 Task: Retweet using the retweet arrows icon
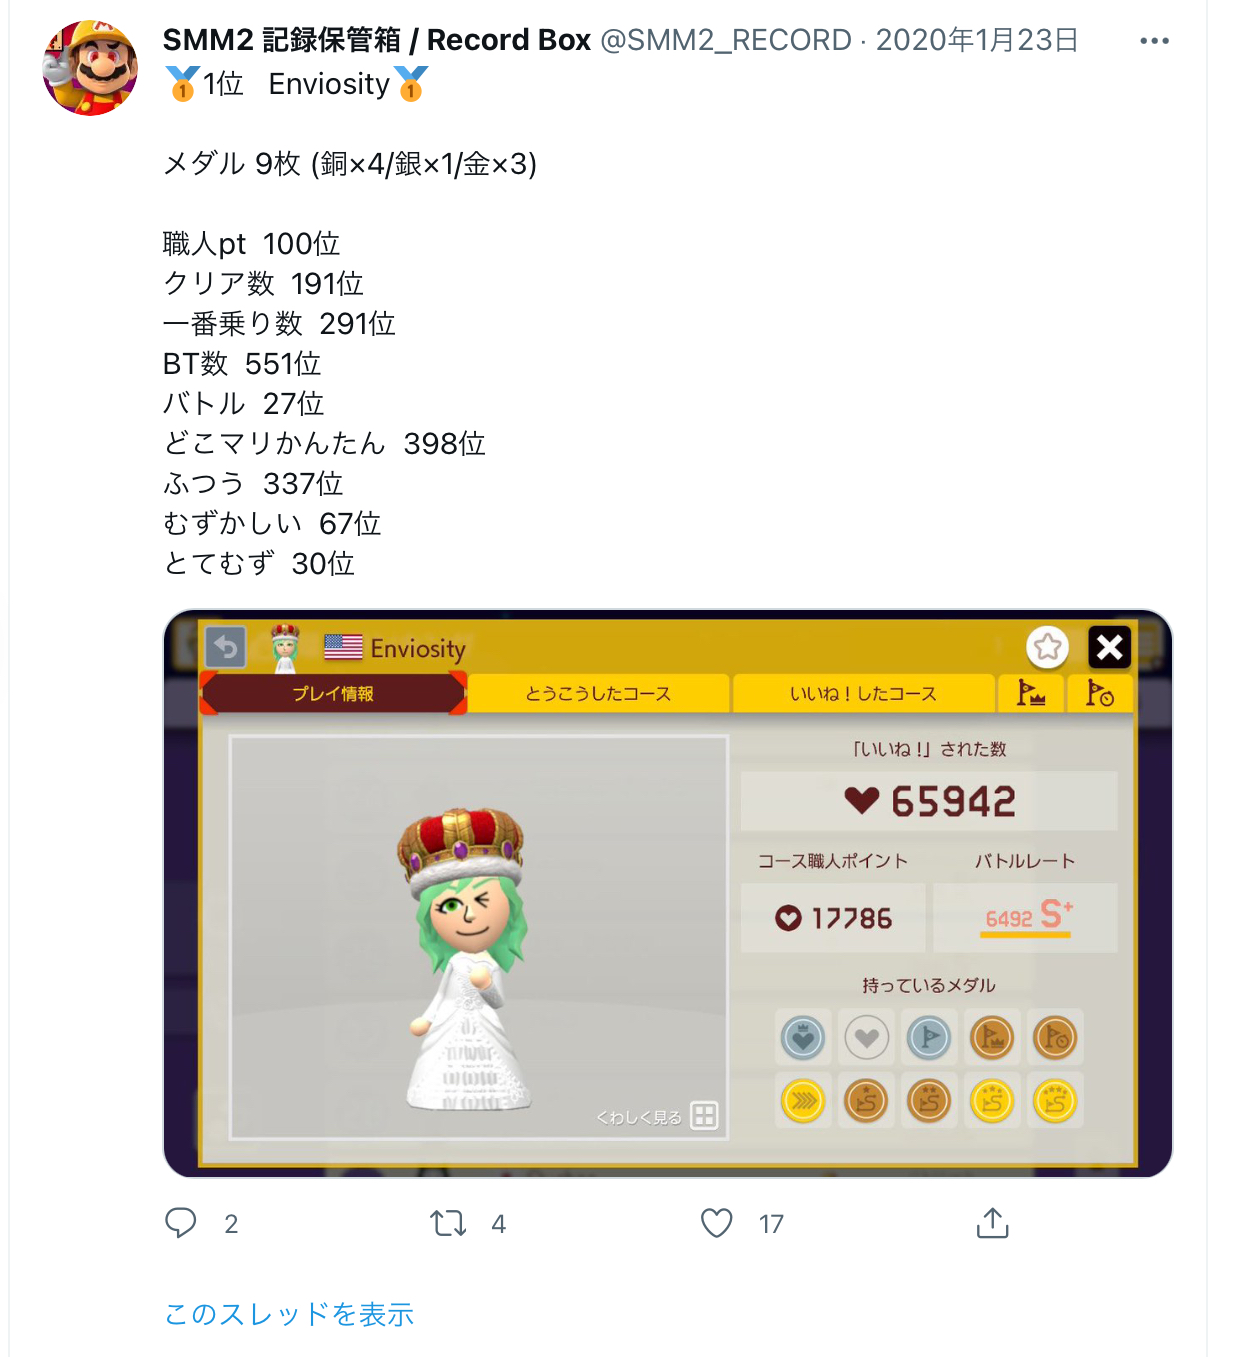[x=448, y=1223]
